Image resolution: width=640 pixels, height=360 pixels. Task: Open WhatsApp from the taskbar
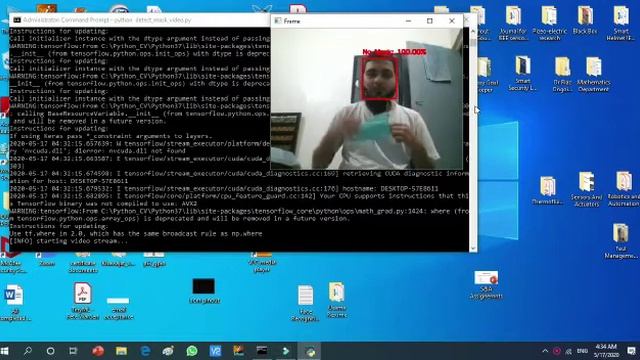[x=192, y=351]
